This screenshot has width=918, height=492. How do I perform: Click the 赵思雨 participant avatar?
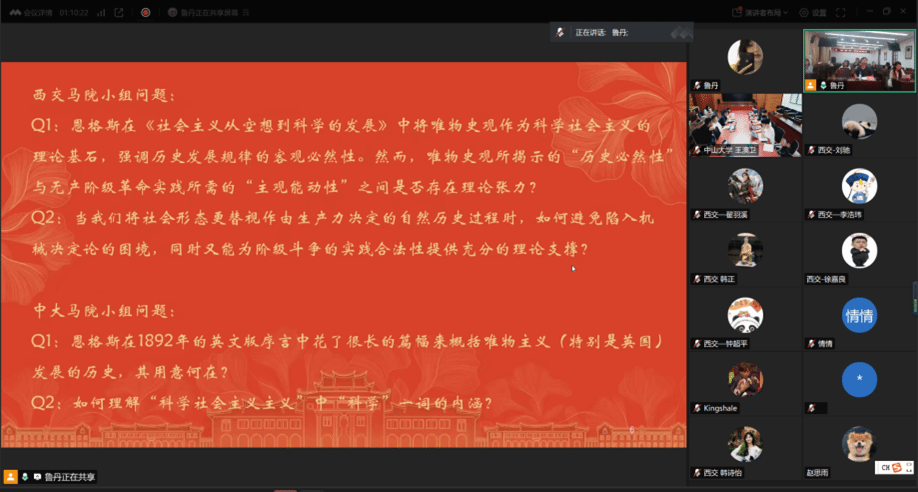(859, 445)
